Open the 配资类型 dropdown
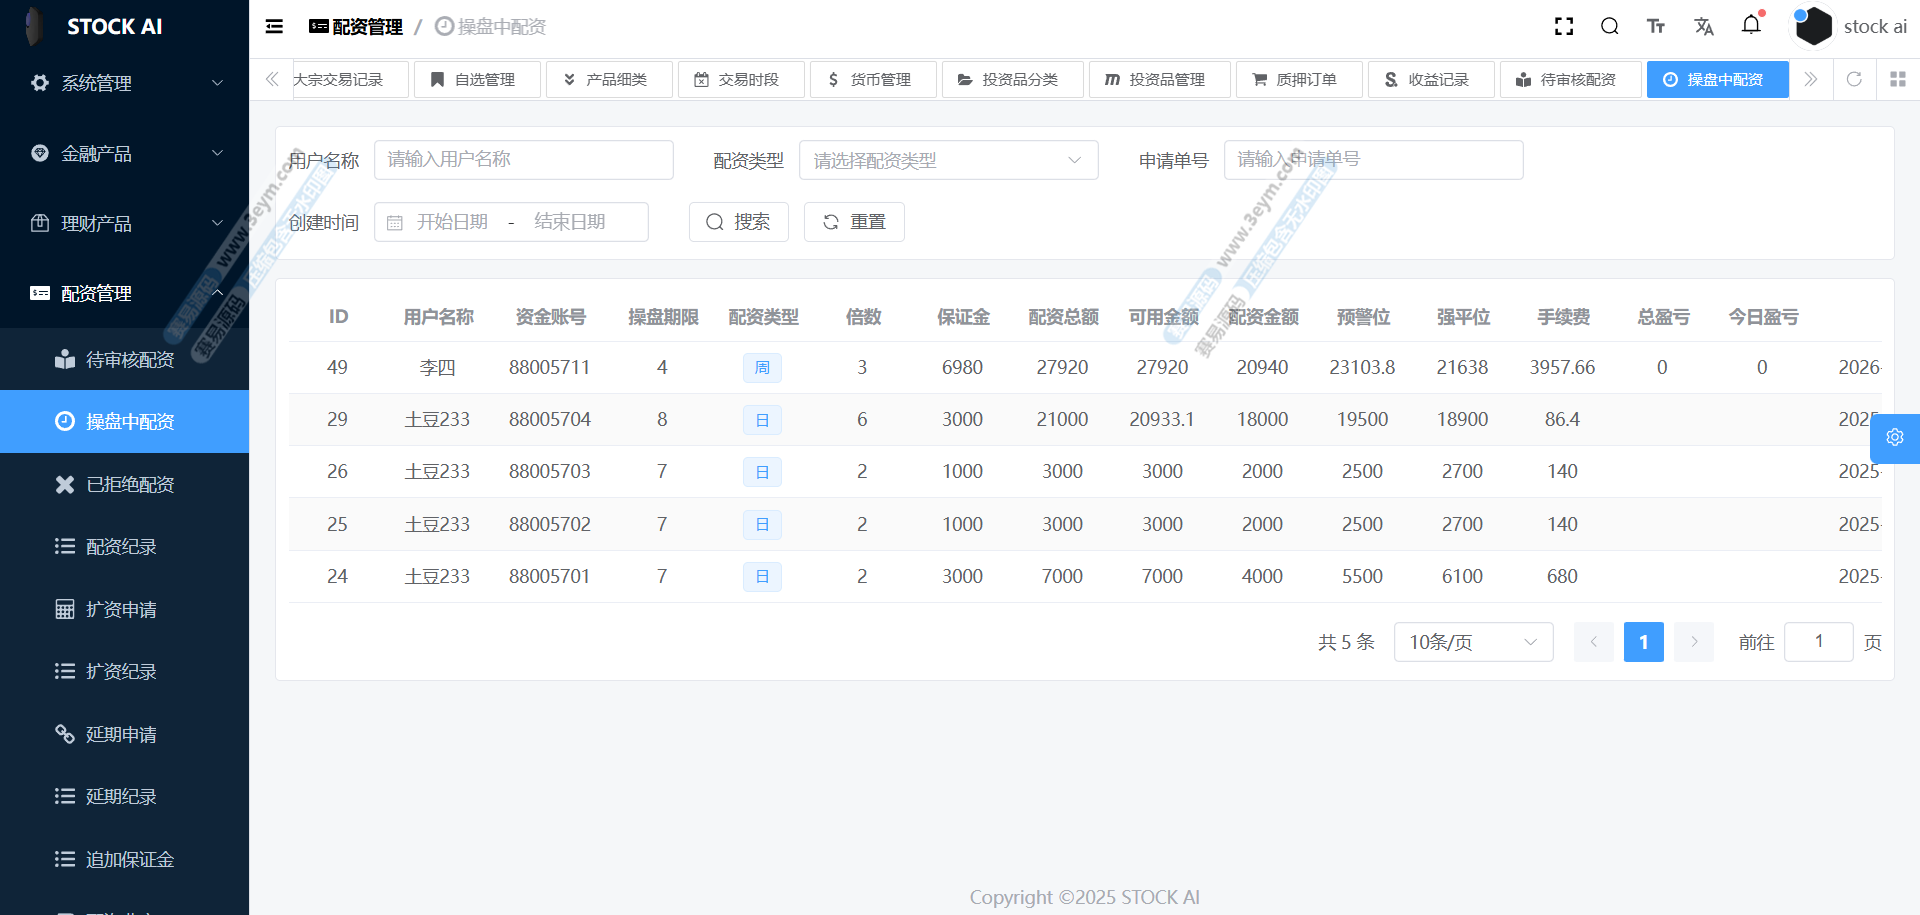1920x915 pixels. [947, 160]
